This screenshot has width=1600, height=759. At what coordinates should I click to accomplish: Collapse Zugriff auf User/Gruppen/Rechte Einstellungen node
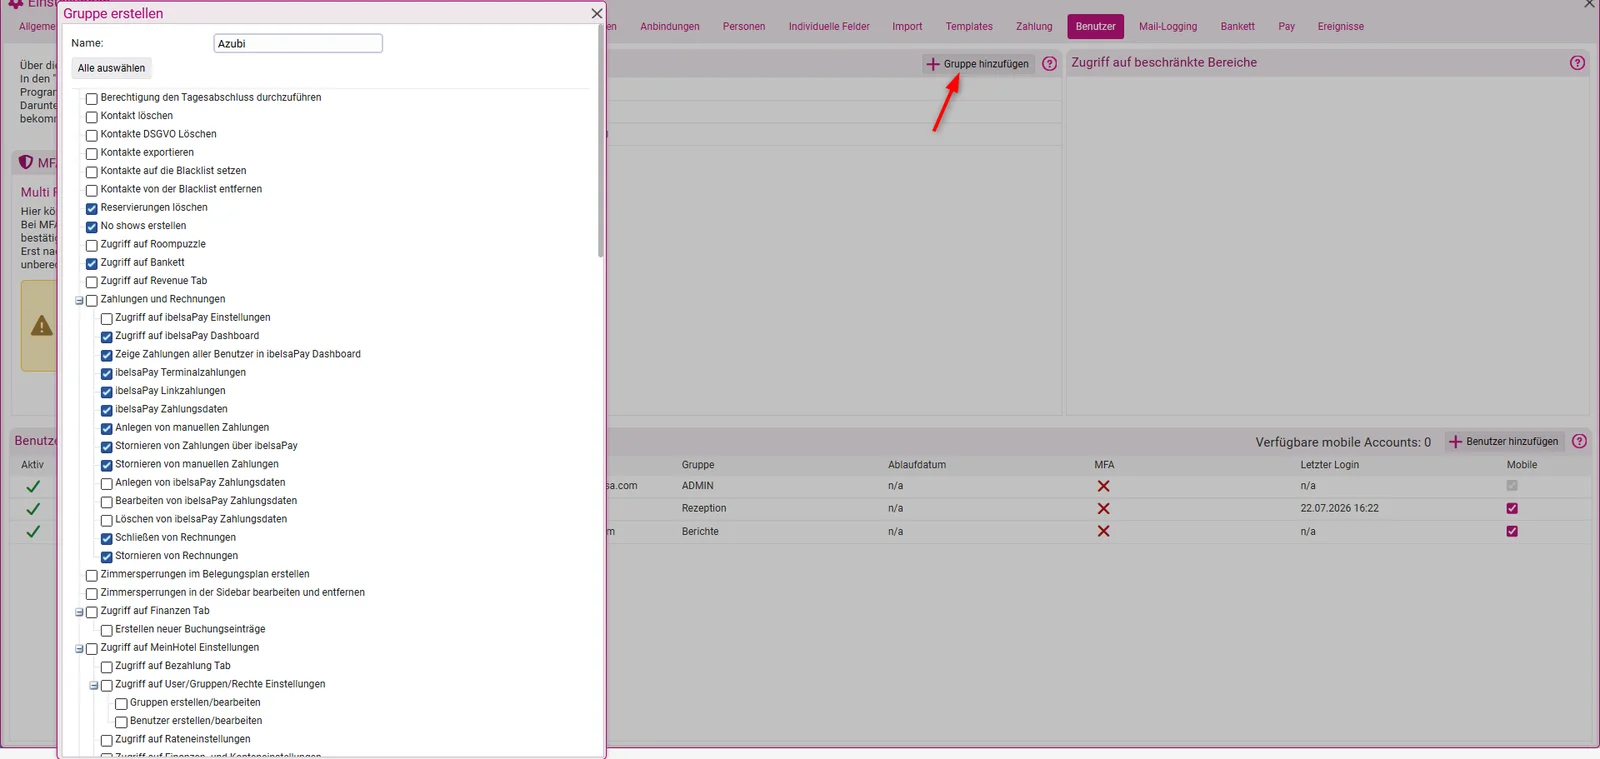coord(94,686)
